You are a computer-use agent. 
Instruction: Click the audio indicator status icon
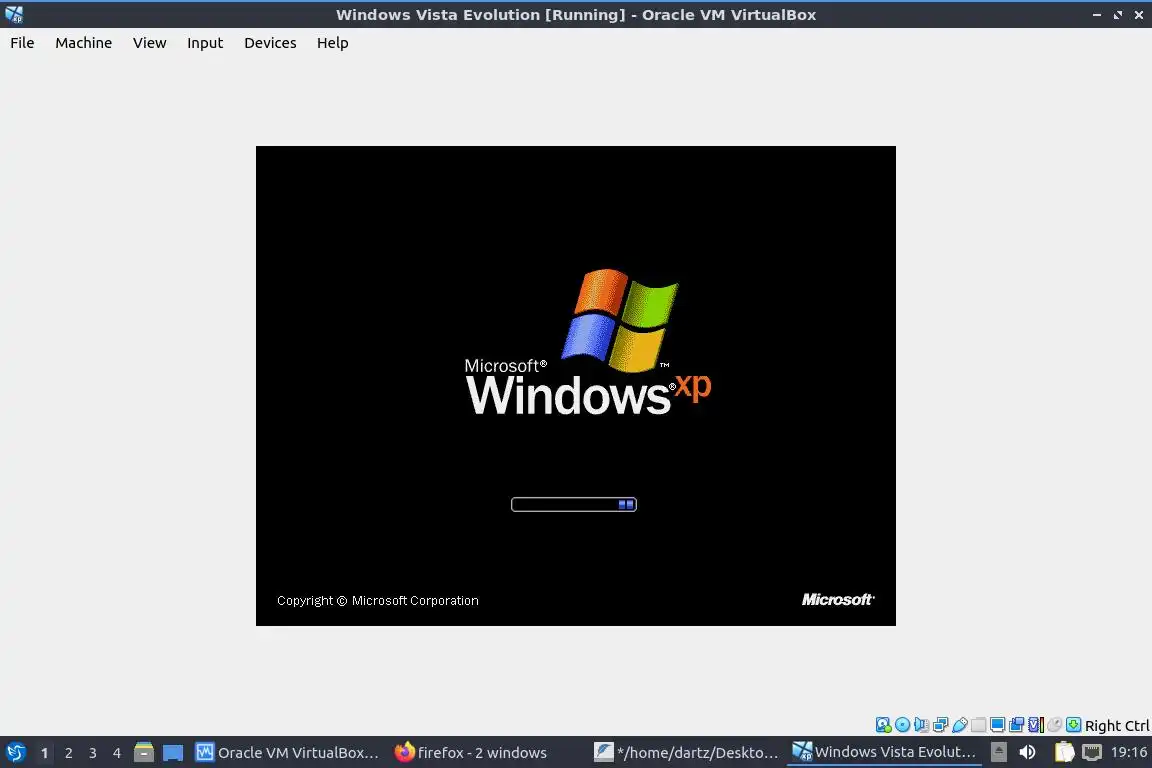coord(921,725)
